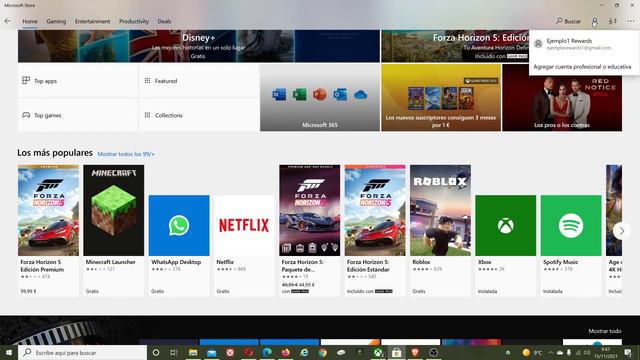Open Firefox from the taskbar
This screenshot has height=360, width=640.
pos(286,353)
